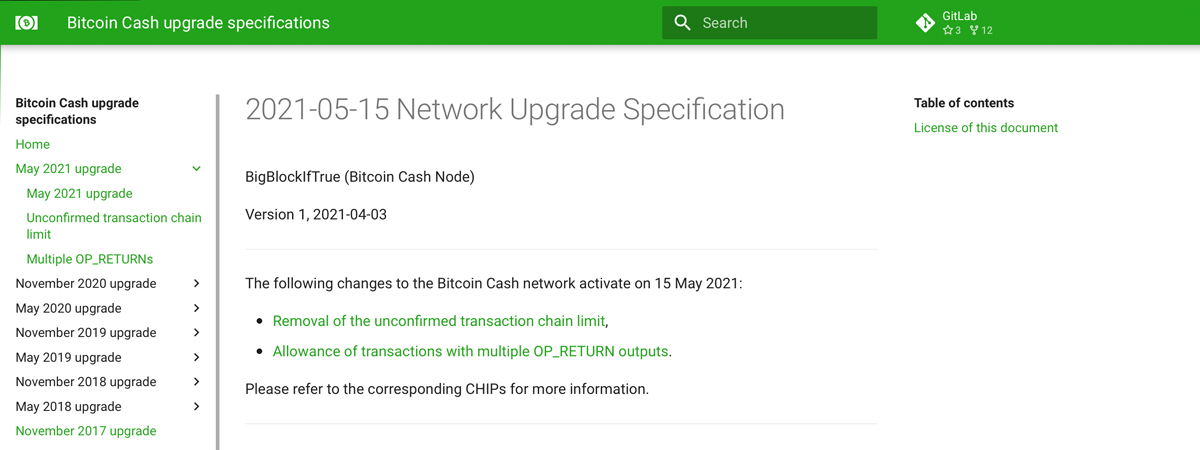
Task: Open the GitLab repository icon
Action: (925, 23)
